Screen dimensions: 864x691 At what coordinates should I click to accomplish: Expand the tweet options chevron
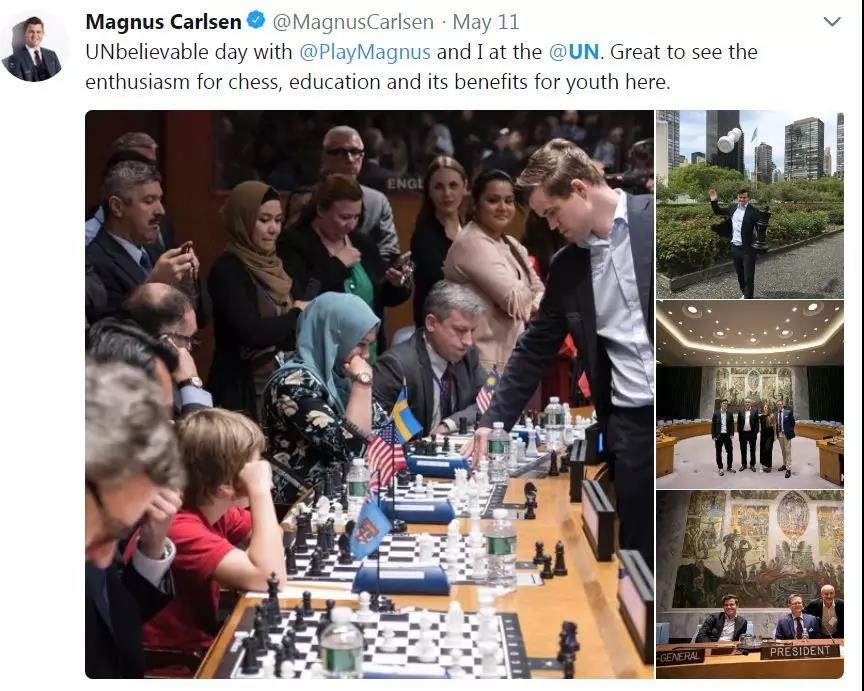[x=831, y=21]
